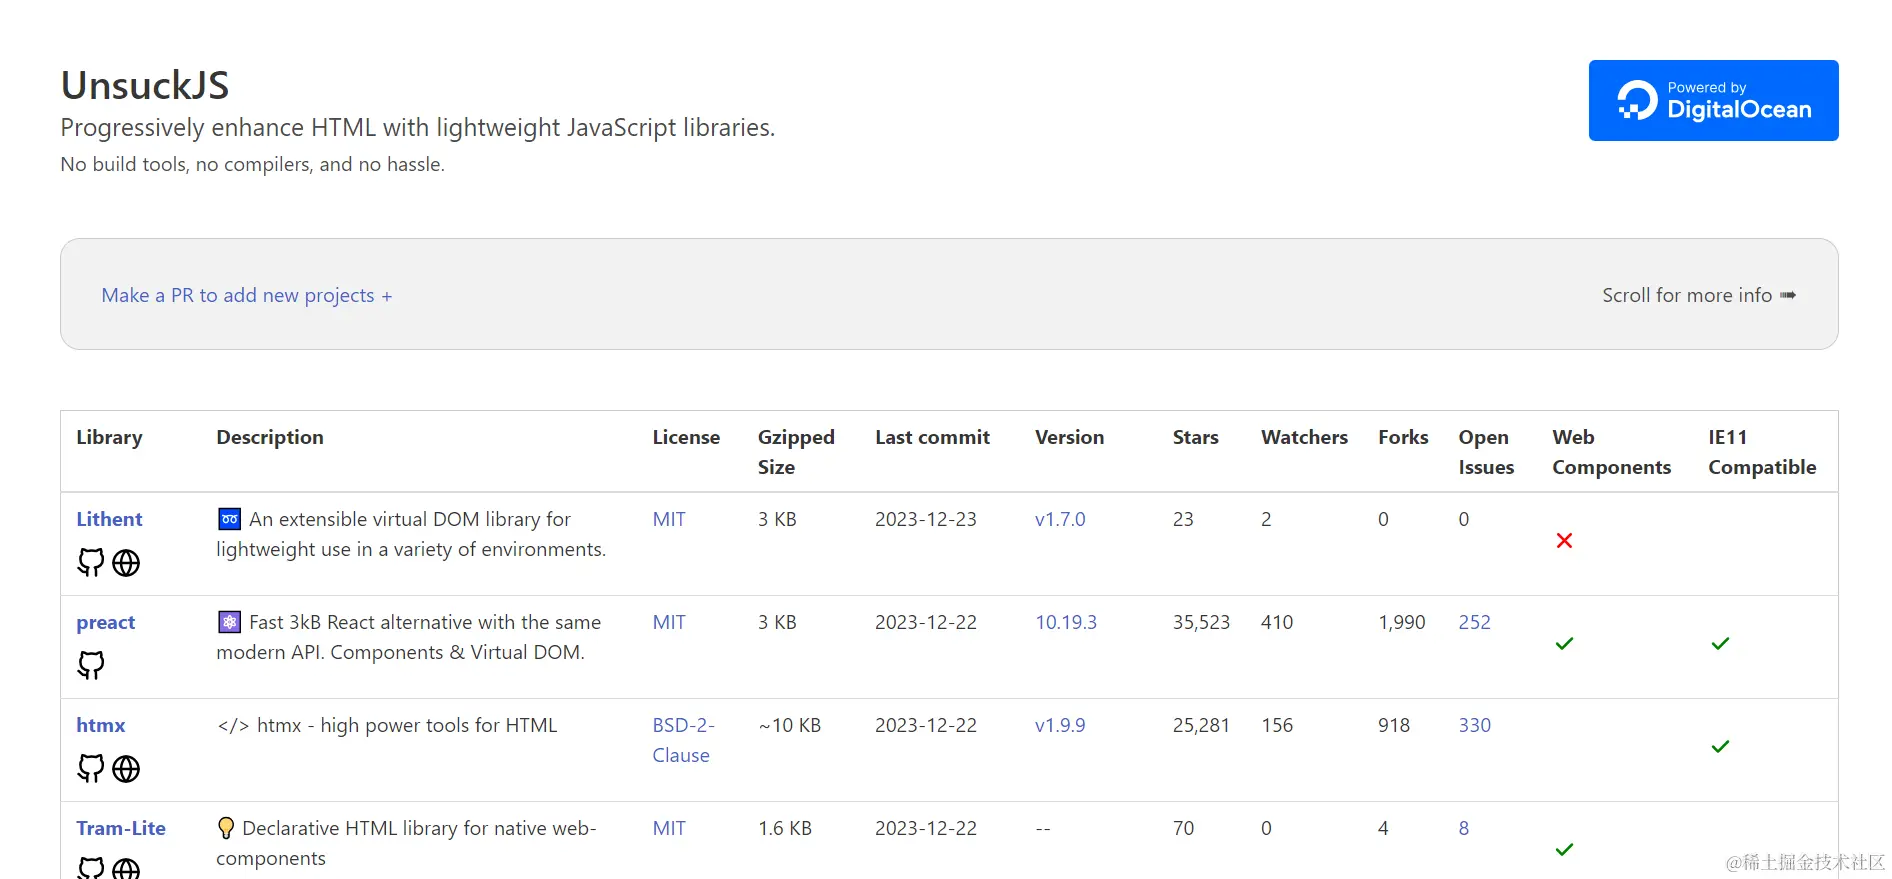Image resolution: width=1892 pixels, height=879 pixels.
Task: Click preact's forks count 1,990
Action: [x=1402, y=622]
